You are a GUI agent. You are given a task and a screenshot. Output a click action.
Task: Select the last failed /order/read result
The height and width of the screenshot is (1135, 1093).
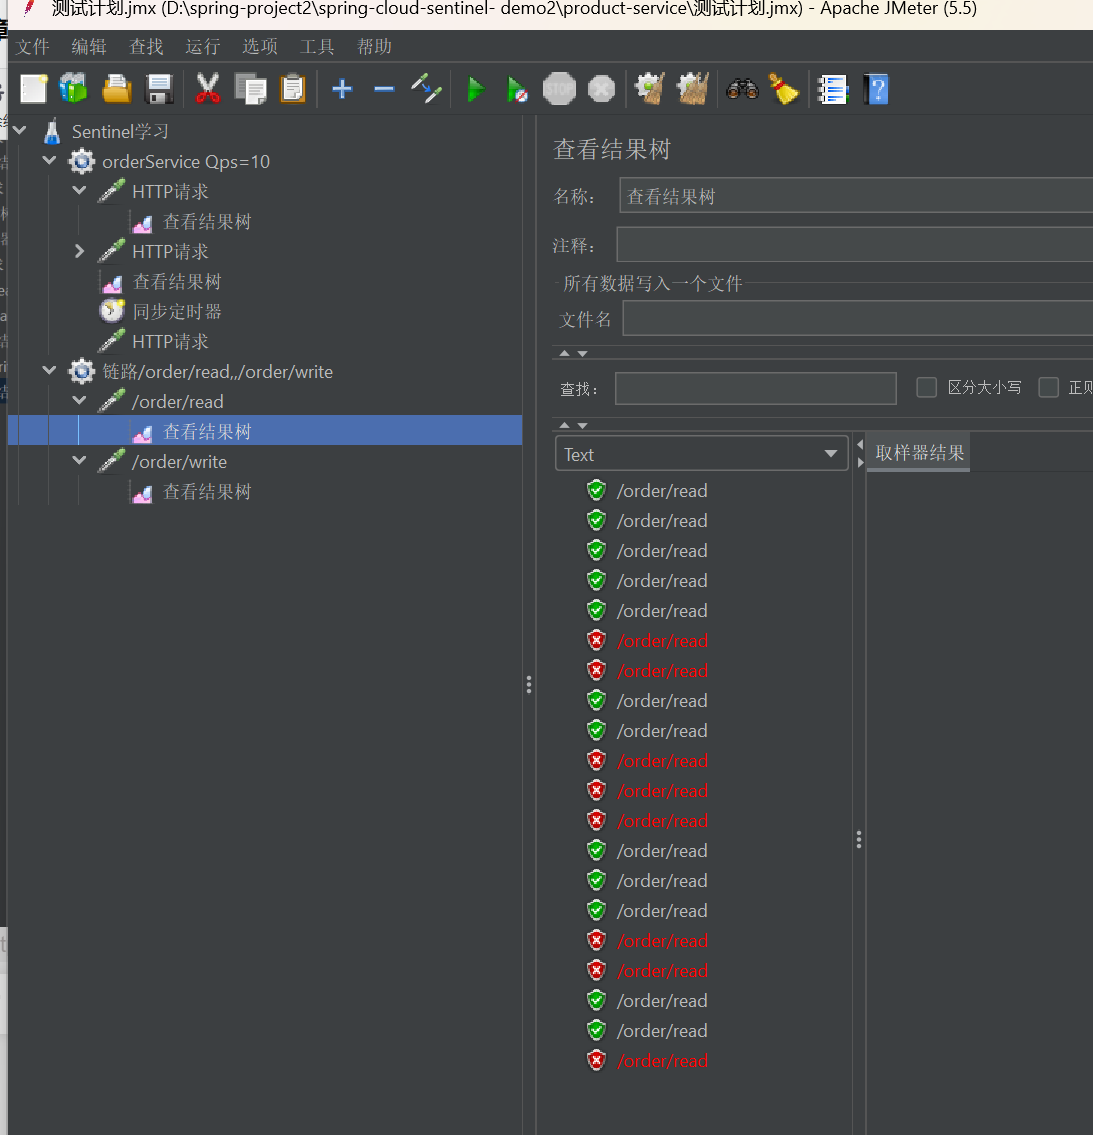coord(662,1061)
